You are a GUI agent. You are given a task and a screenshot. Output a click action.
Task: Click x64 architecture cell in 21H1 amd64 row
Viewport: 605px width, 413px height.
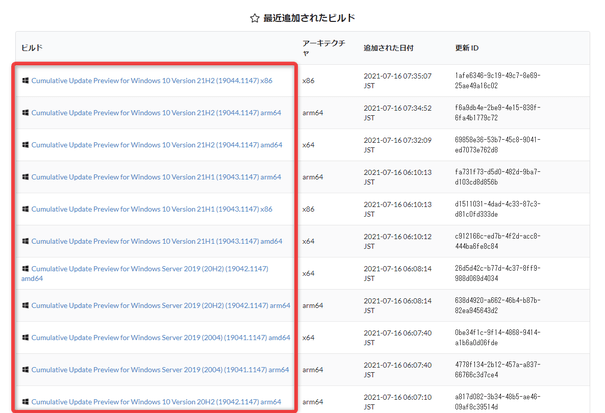(308, 241)
